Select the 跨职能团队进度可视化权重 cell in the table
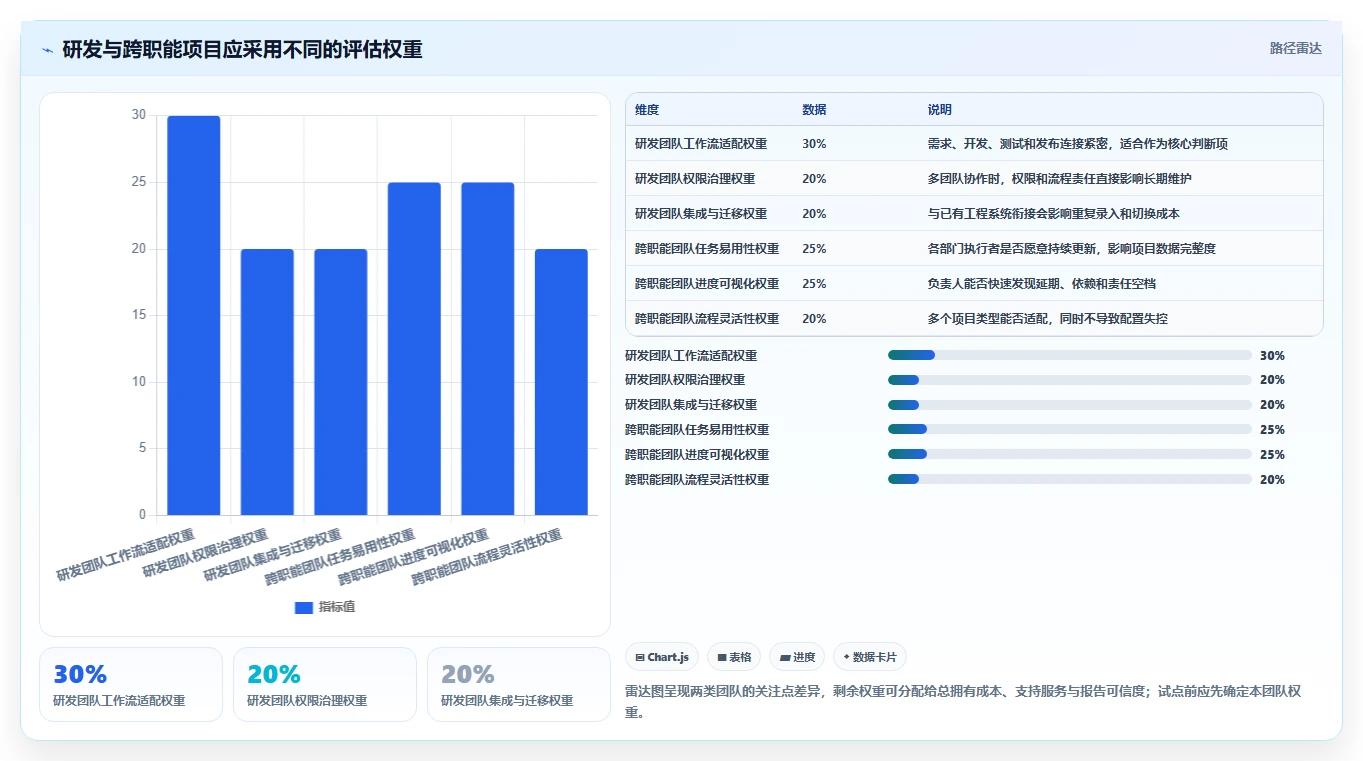 click(x=707, y=284)
